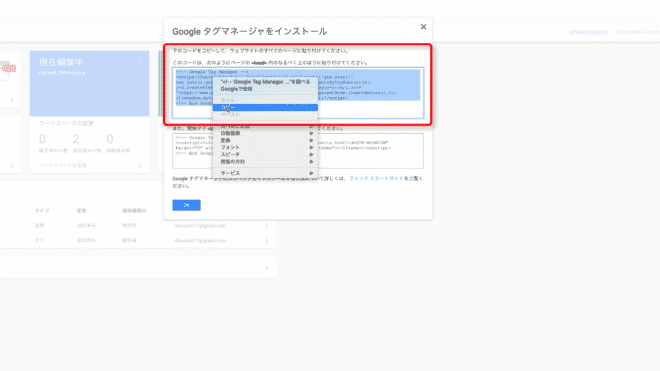Open the three-dot menu for the タグ row

point(266,240)
